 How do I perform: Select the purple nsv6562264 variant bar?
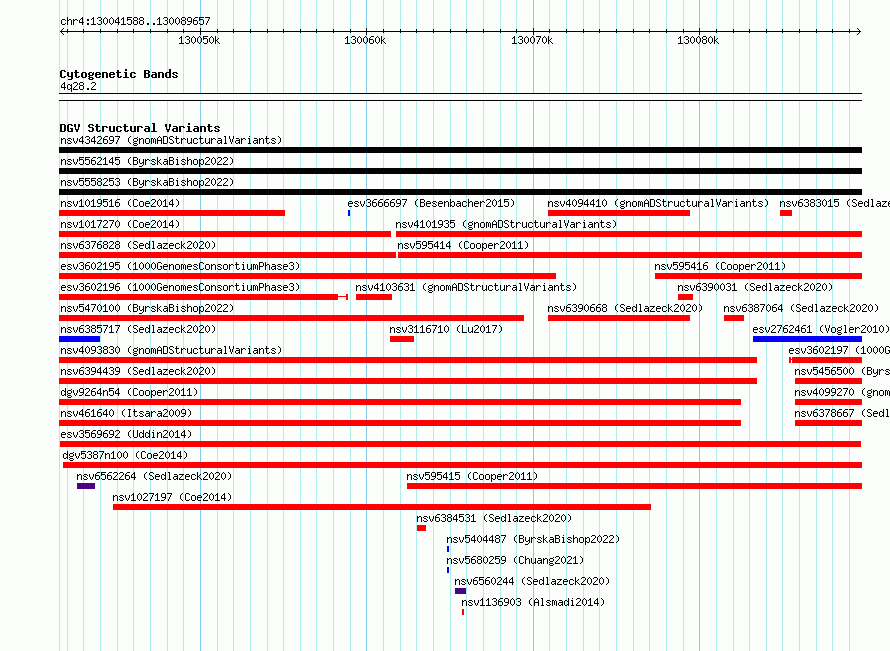86,486
